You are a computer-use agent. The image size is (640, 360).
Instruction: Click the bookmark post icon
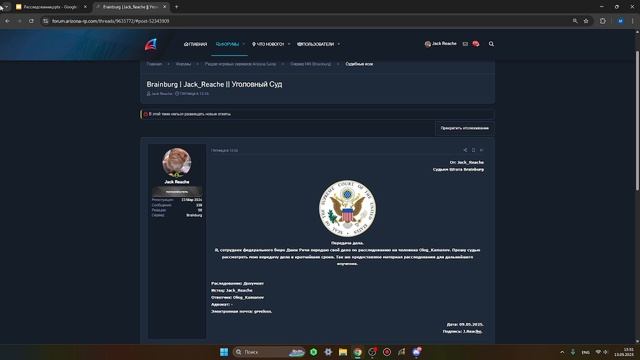click(x=473, y=150)
